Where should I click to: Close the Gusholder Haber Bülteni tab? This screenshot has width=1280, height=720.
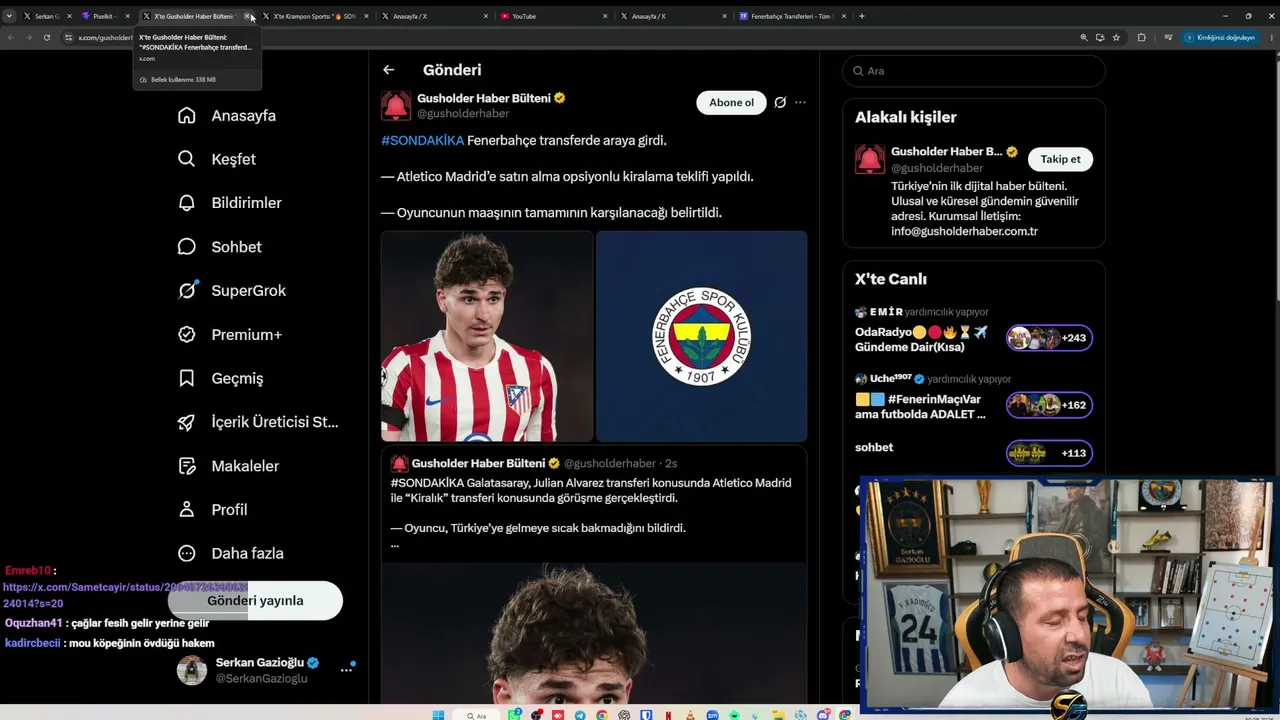pyautogui.click(x=248, y=16)
